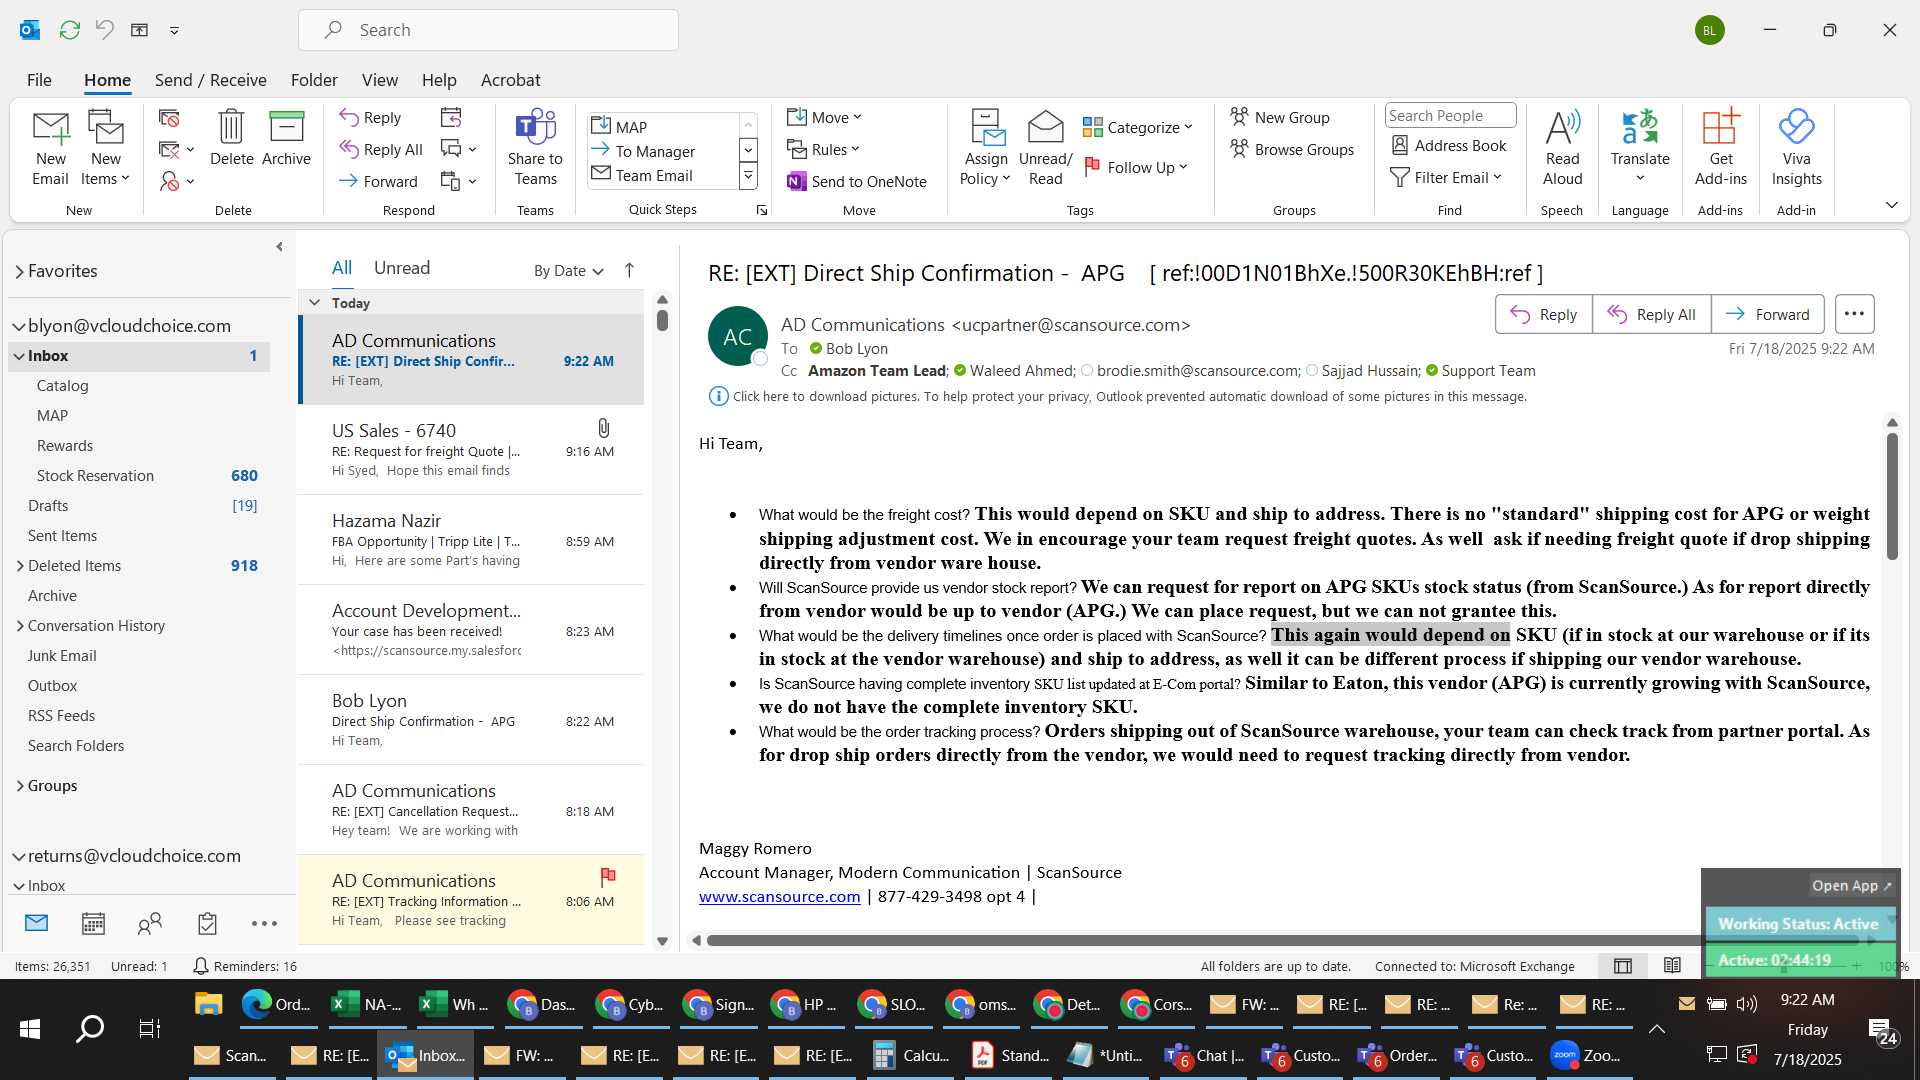Open Zoom from the Windows taskbar
This screenshot has width=1920, height=1080.
tap(1586, 1055)
